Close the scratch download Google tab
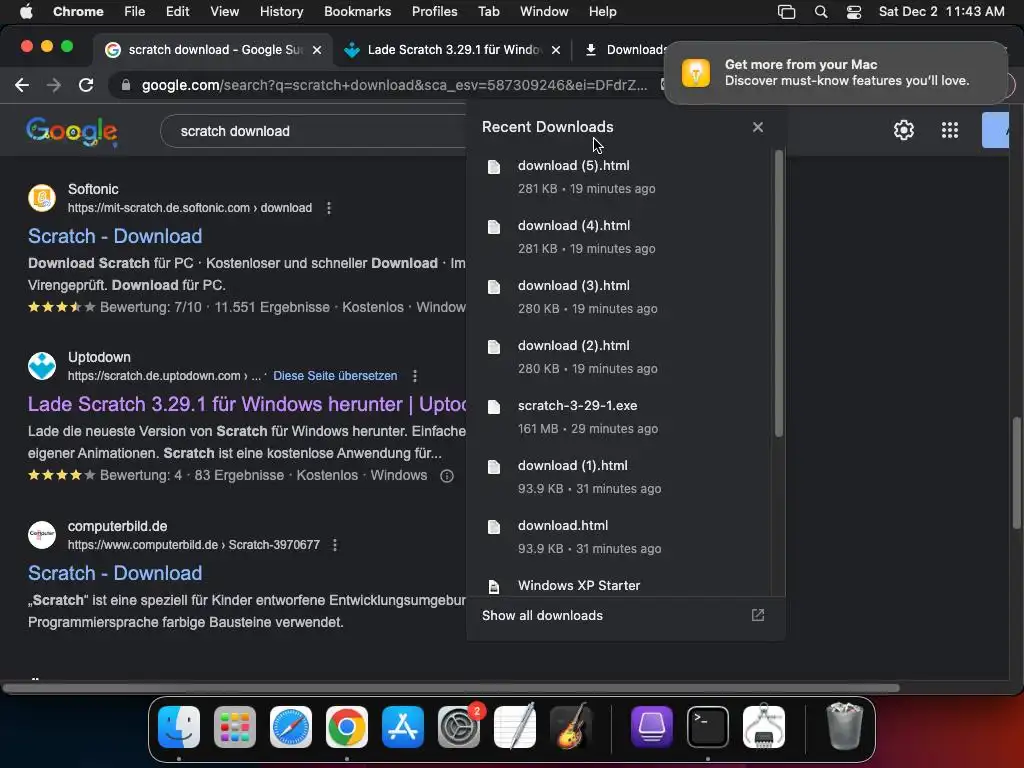Viewport: 1024px width, 768px height. click(x=317, y=50)
